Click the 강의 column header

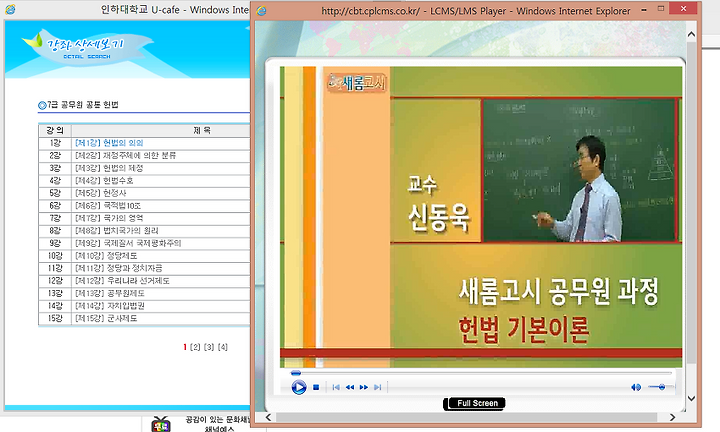[55, 130]
